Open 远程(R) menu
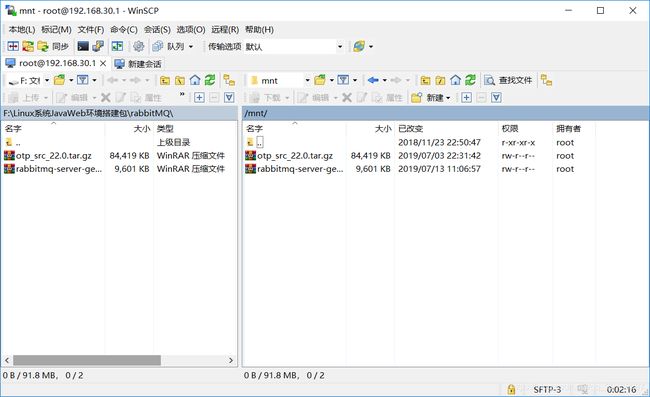The width and height of the screenshot is (650, 397). [x=225, y=29]
